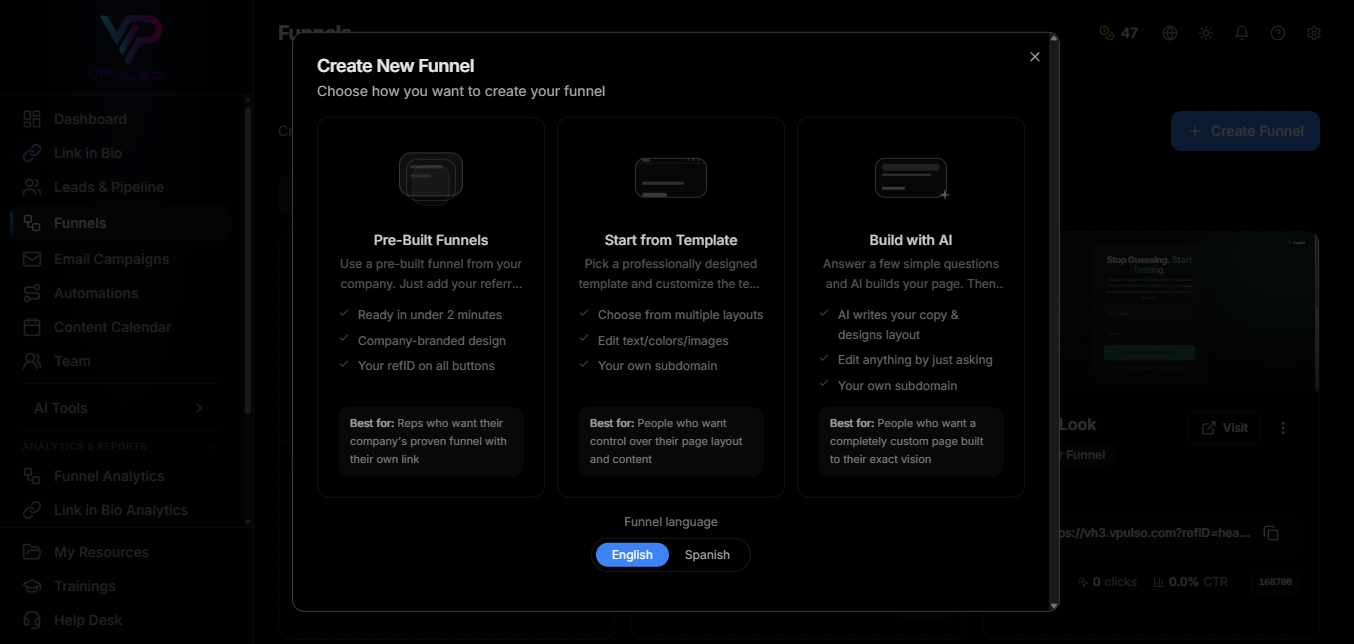Click the Funnels sidebar icon
The width and height of the screenshot is (1354, 644).
[x=33, y=223]
